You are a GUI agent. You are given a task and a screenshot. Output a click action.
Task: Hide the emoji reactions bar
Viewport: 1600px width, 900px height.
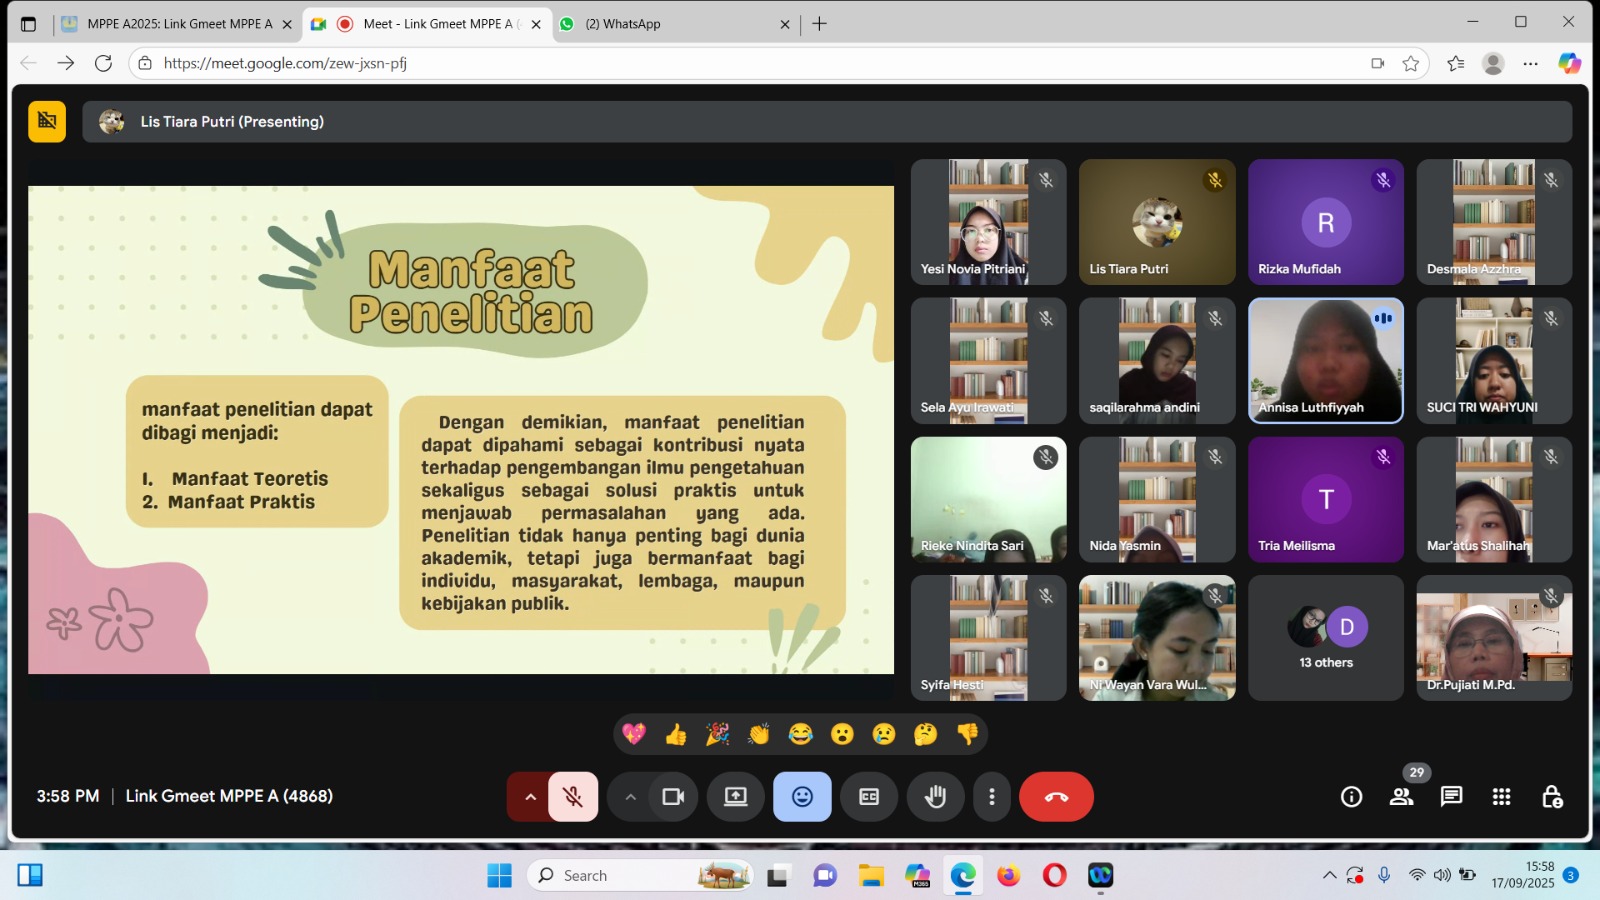[802, 797]
